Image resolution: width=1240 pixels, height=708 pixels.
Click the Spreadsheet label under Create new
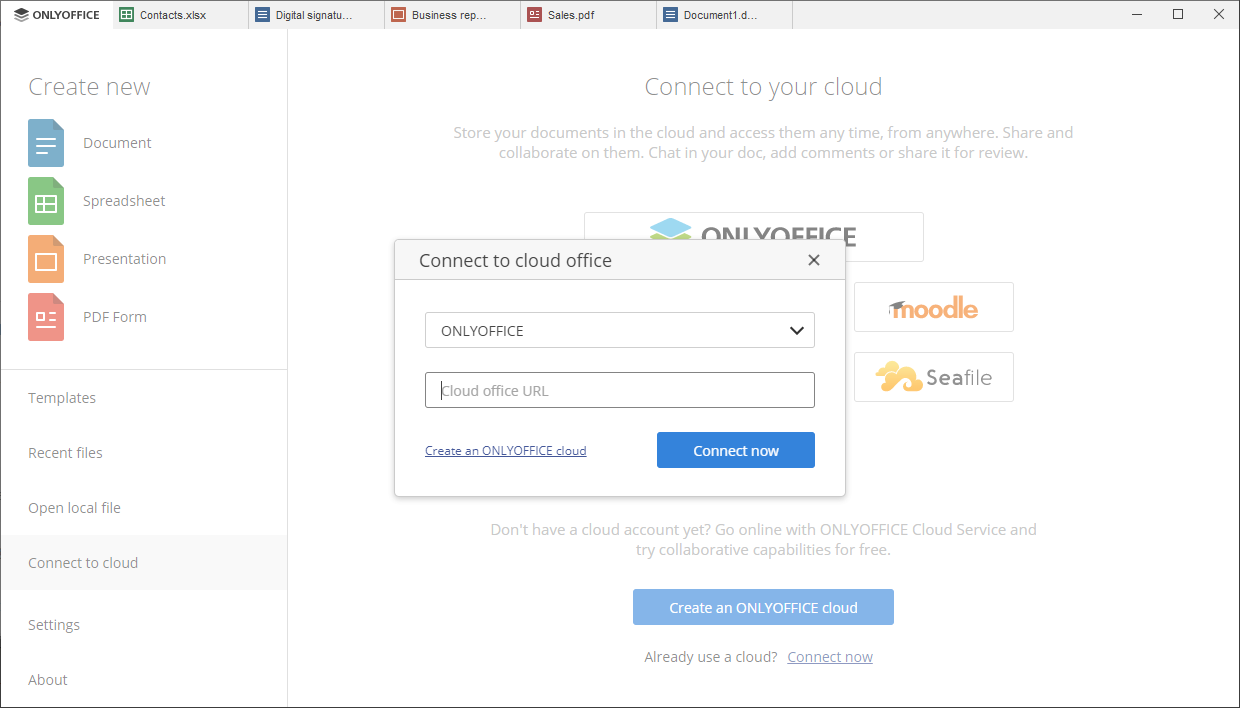pos(124,201)
